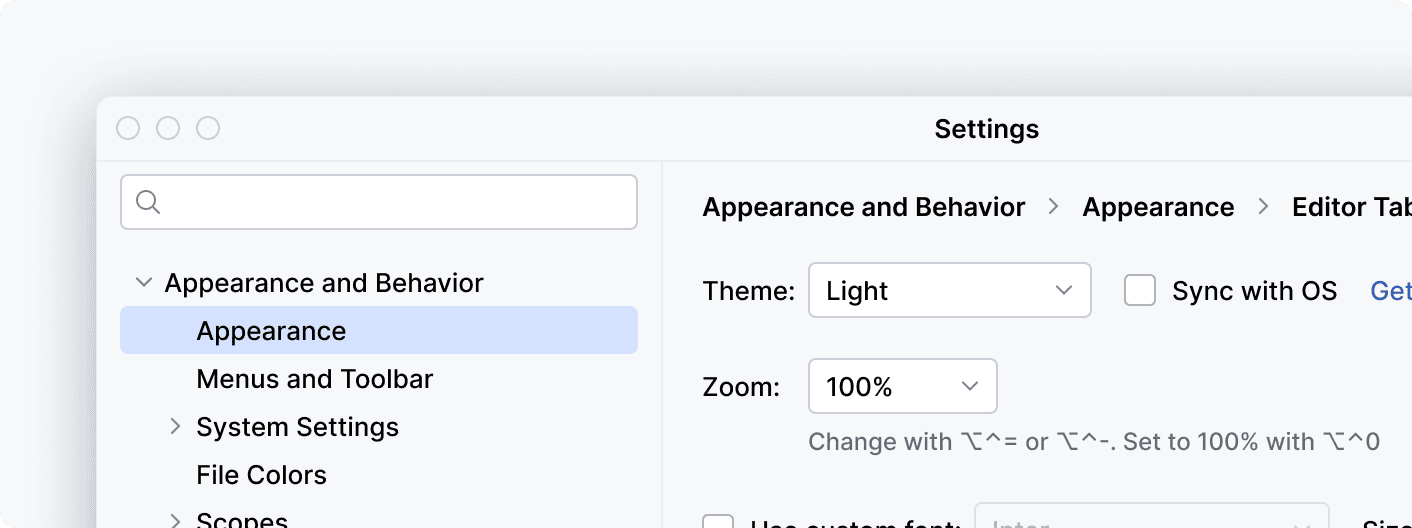
Task: Click the Get more themes link
Action: click(1391, 291)
